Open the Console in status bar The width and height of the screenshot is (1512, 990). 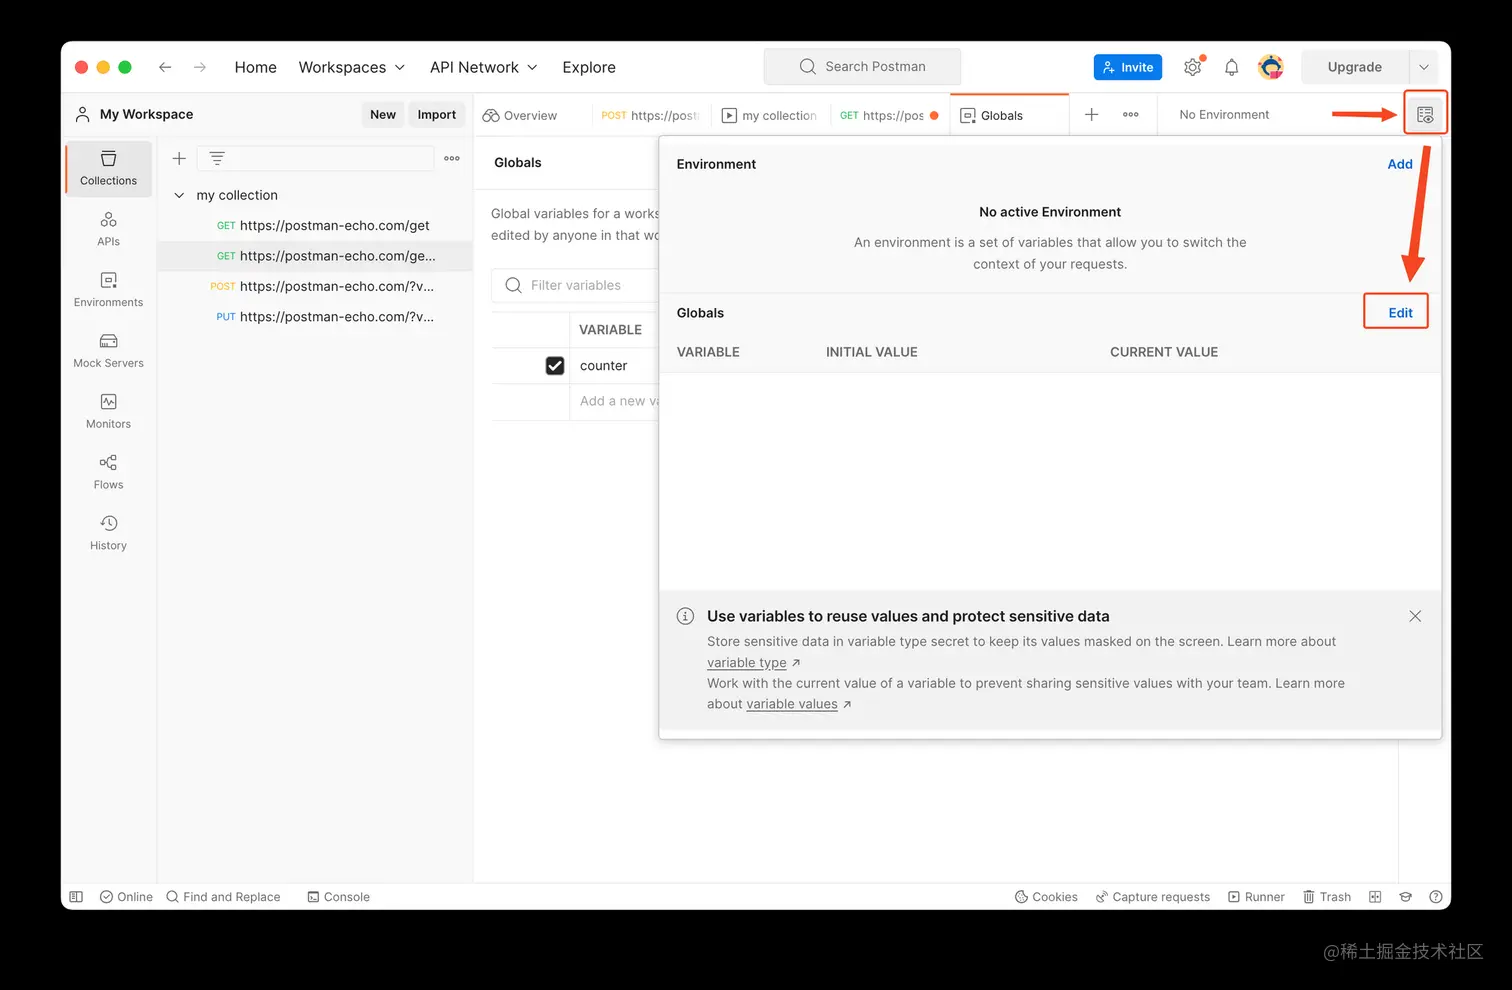pyautogui.click(x=338, y=897)
